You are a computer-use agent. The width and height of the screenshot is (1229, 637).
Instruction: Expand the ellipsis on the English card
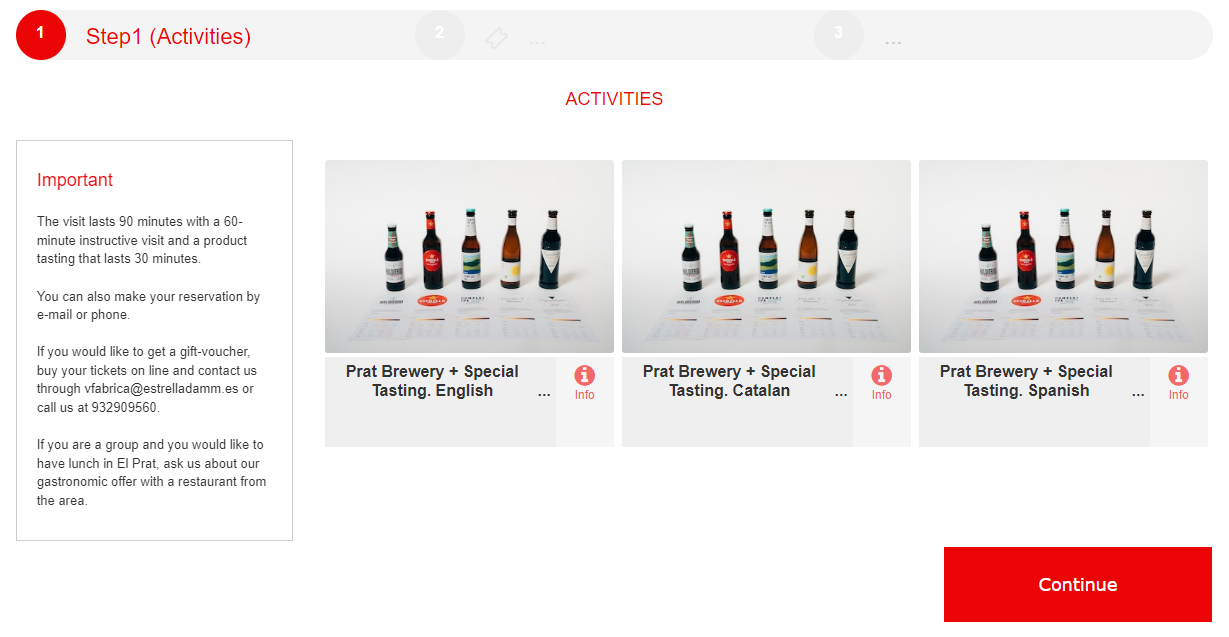(544, 394)
